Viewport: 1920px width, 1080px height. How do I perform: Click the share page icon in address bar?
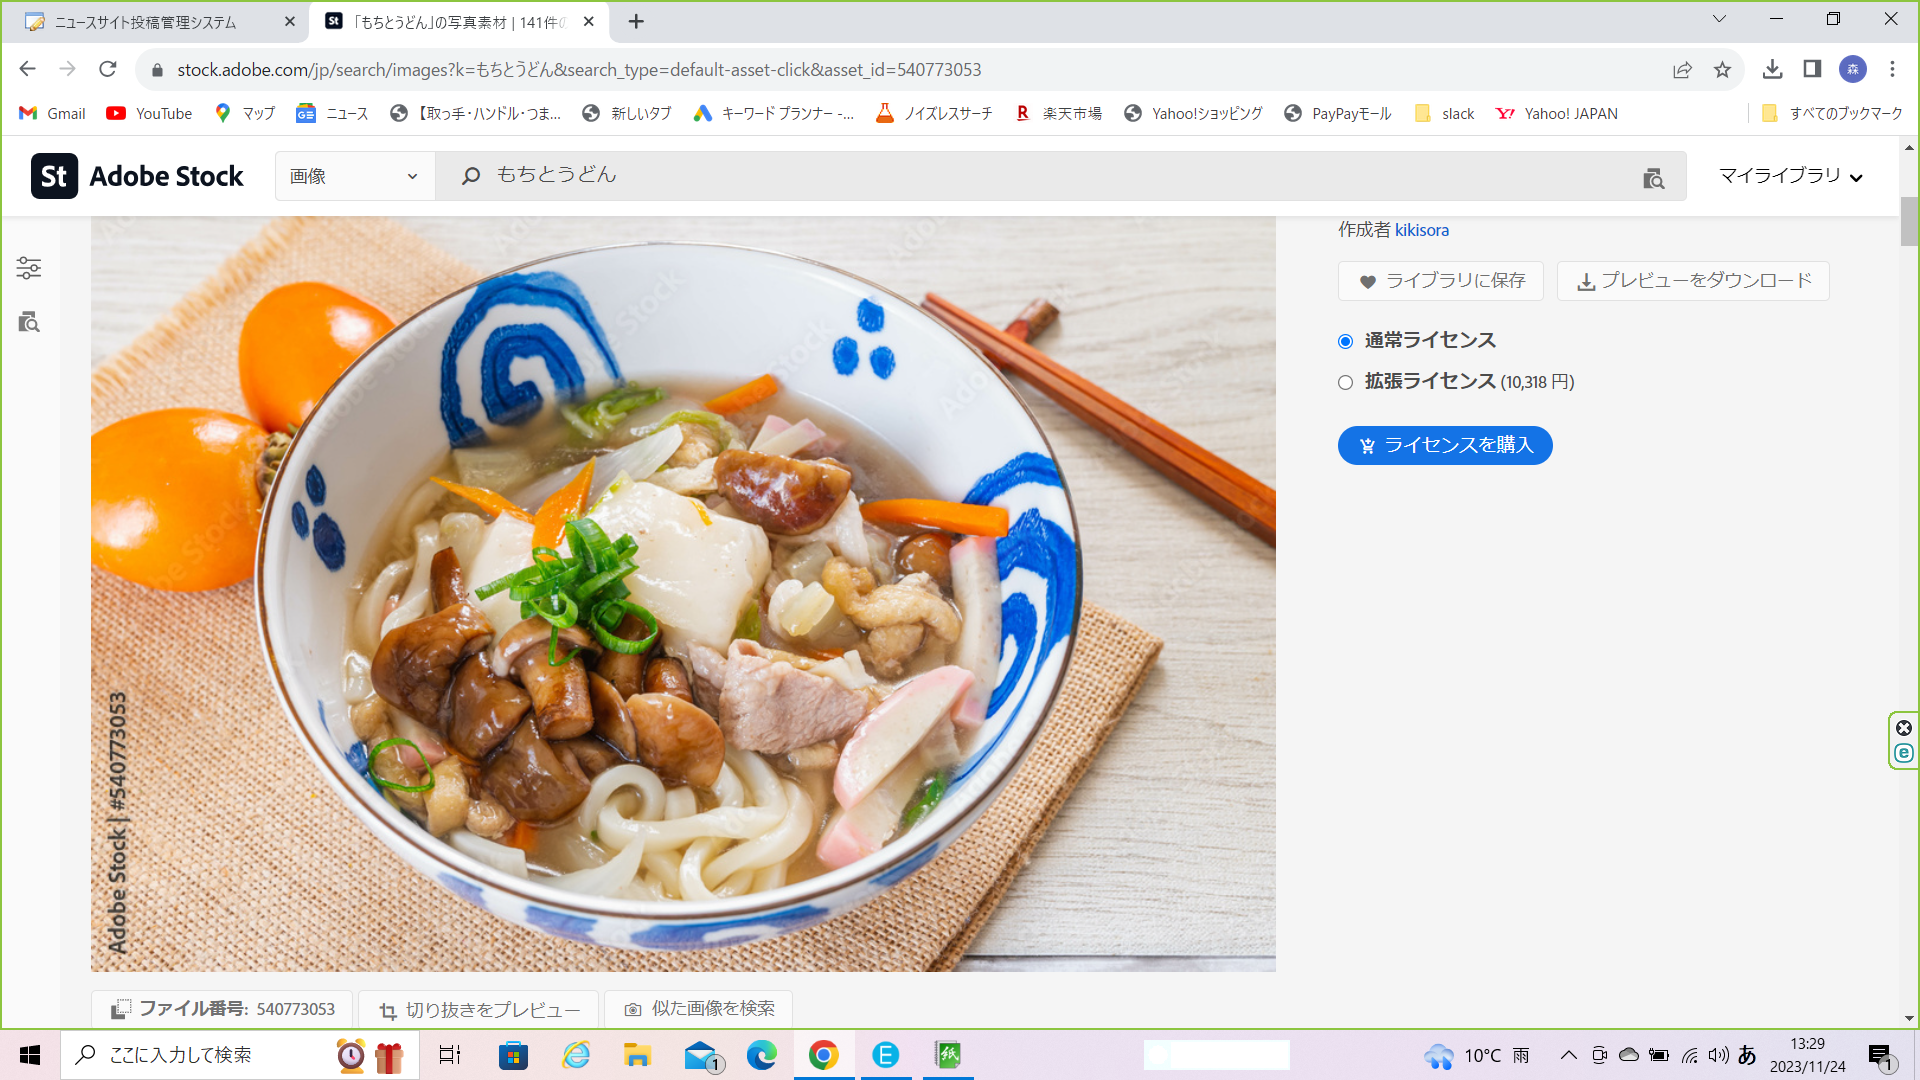1682,69
